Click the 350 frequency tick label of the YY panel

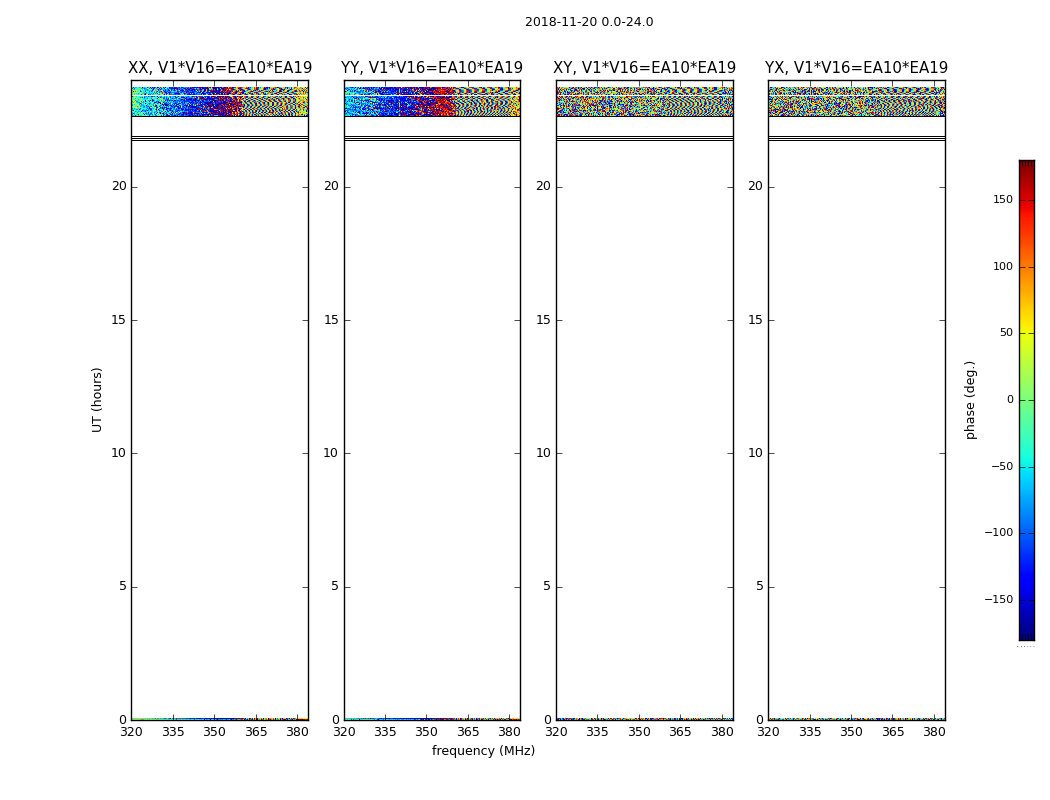tap(427, 732)
